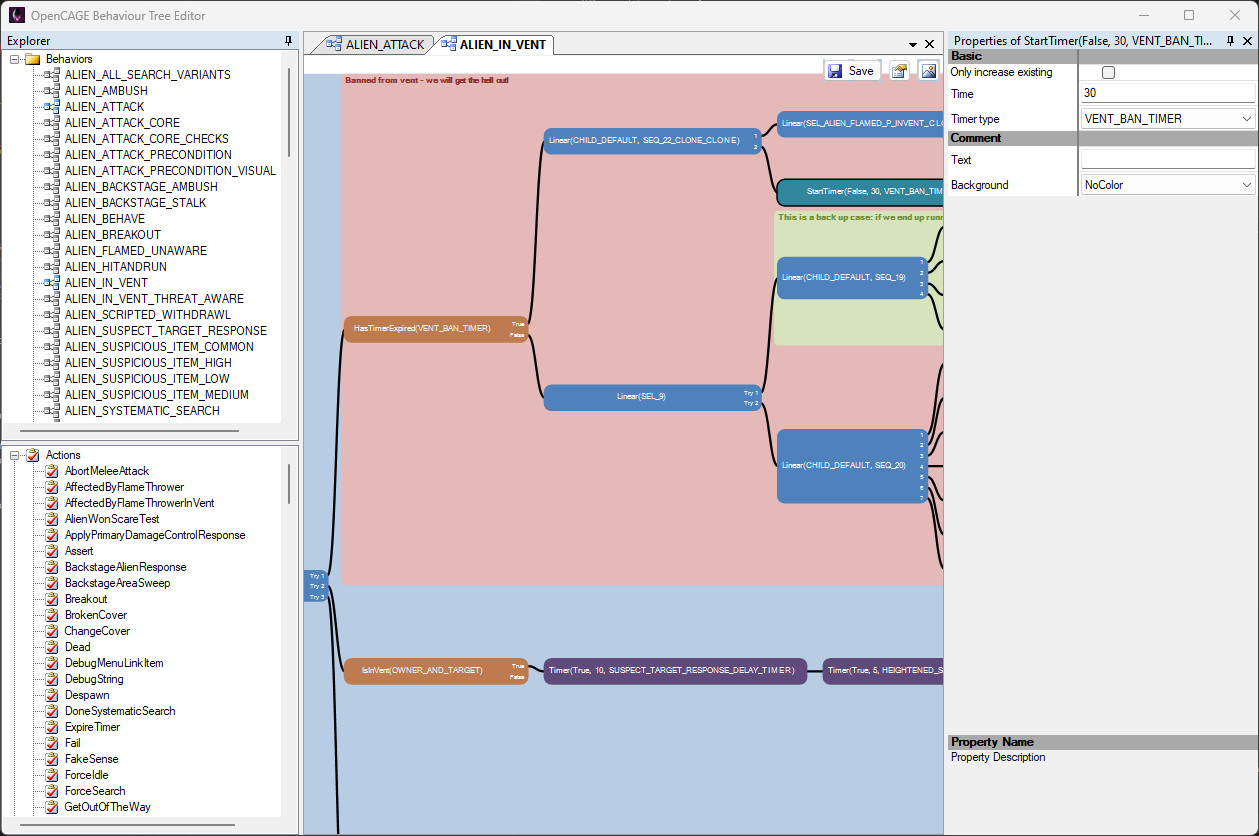Click the Time input field
Screen dimensions: 1259x836
(x=1168, y=93)
